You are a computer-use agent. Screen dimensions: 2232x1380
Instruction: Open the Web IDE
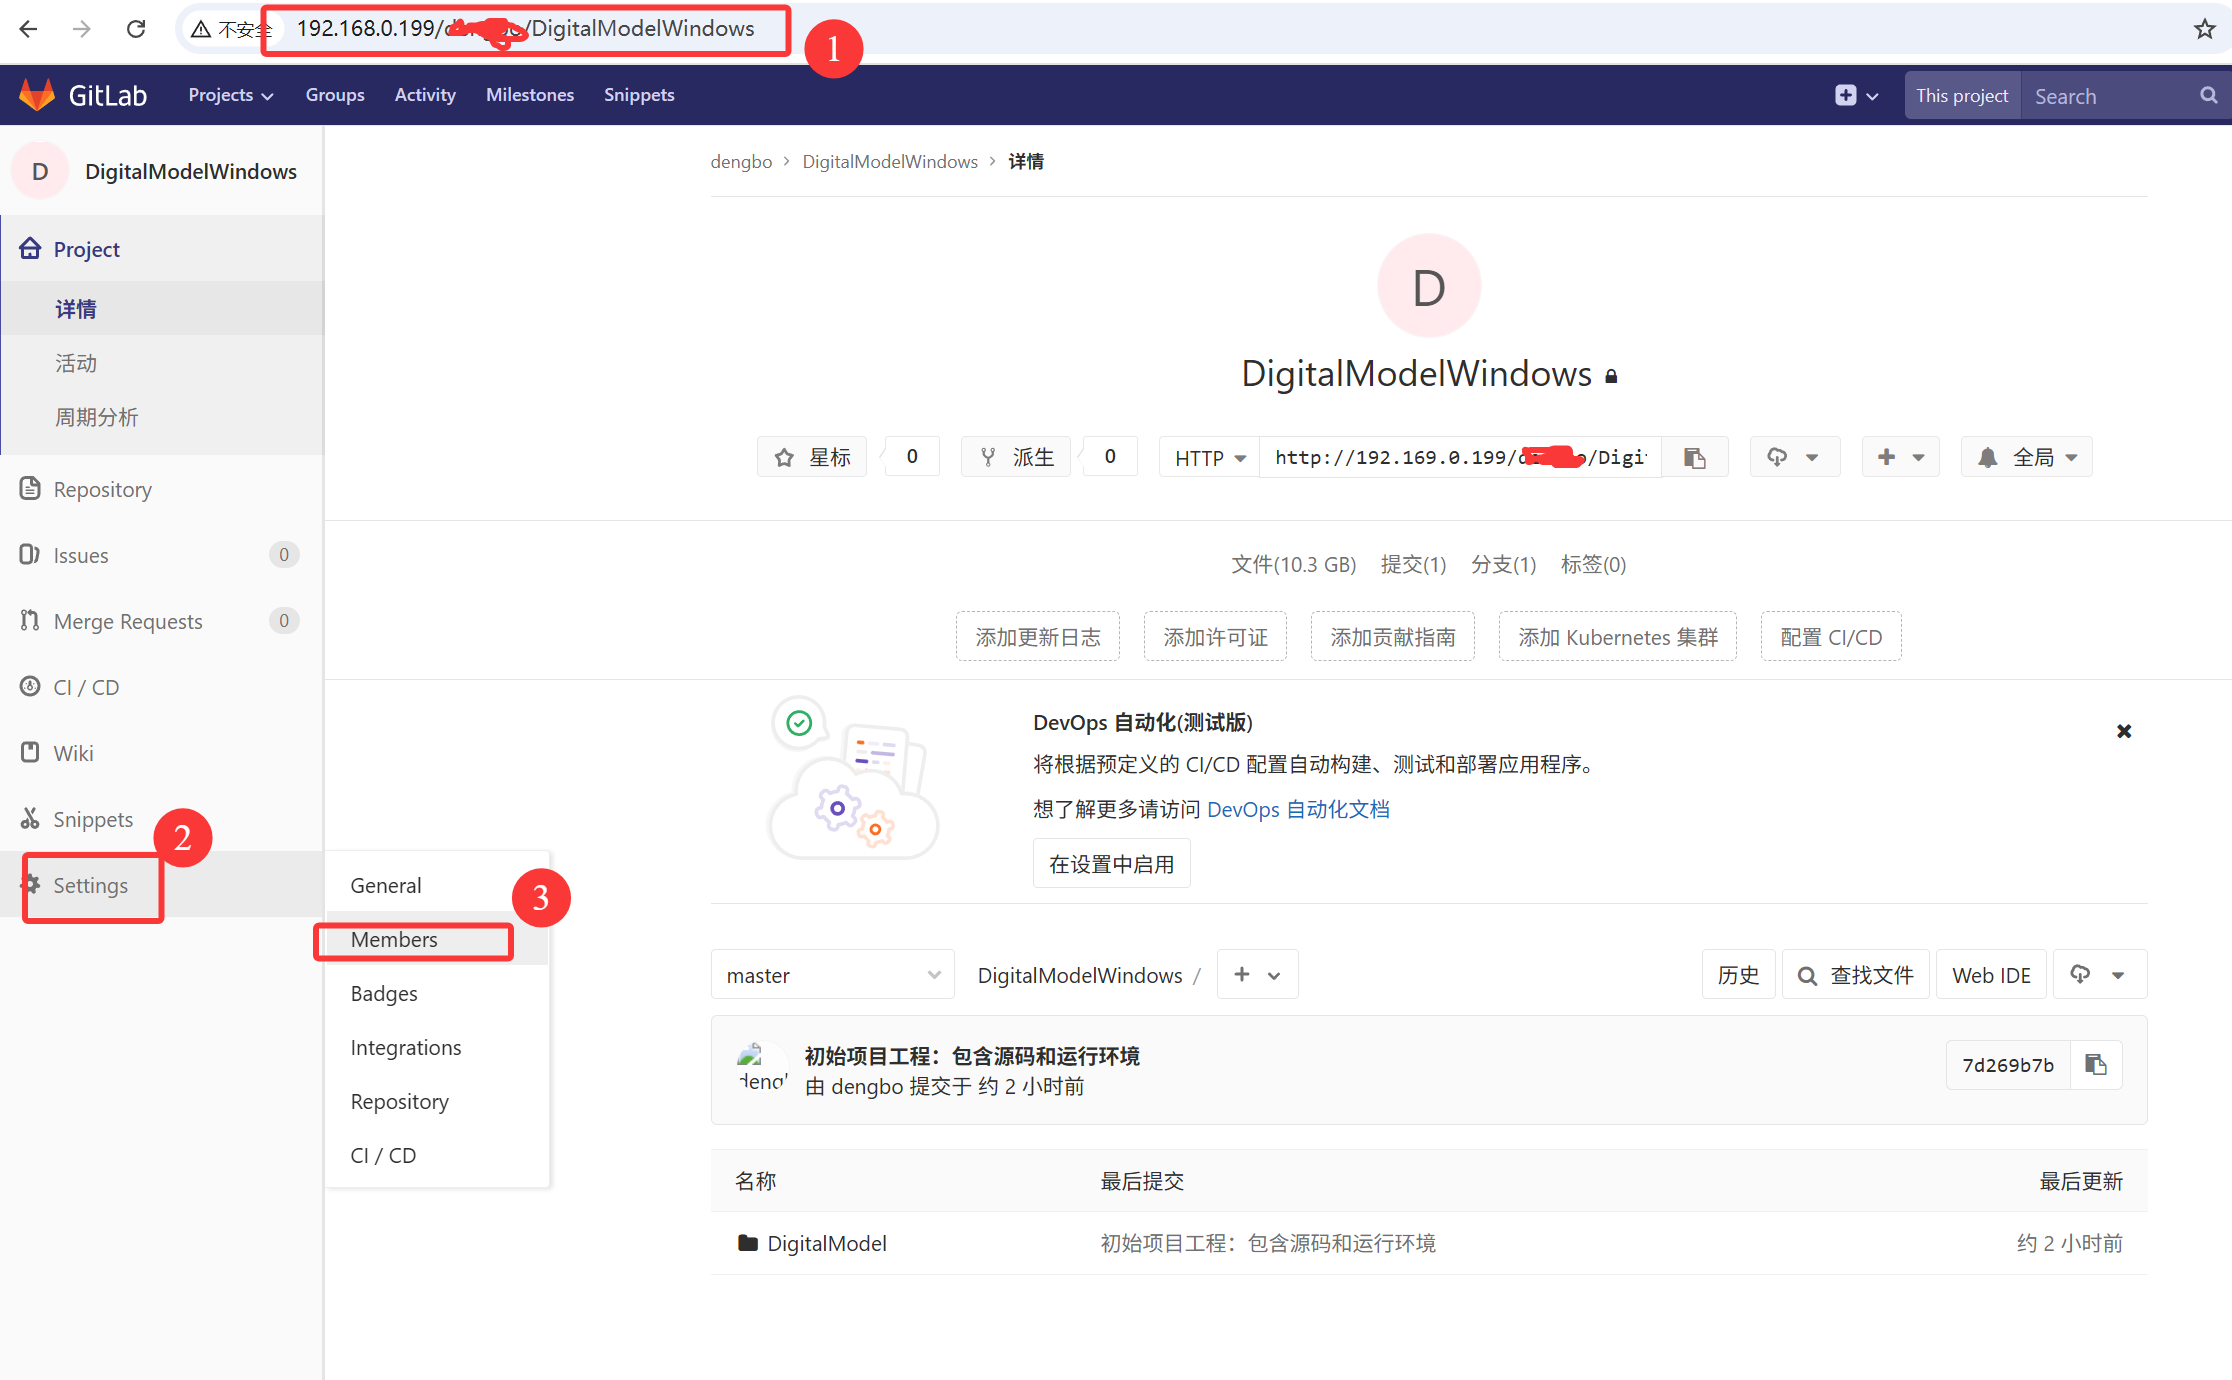coord(1991,974)
